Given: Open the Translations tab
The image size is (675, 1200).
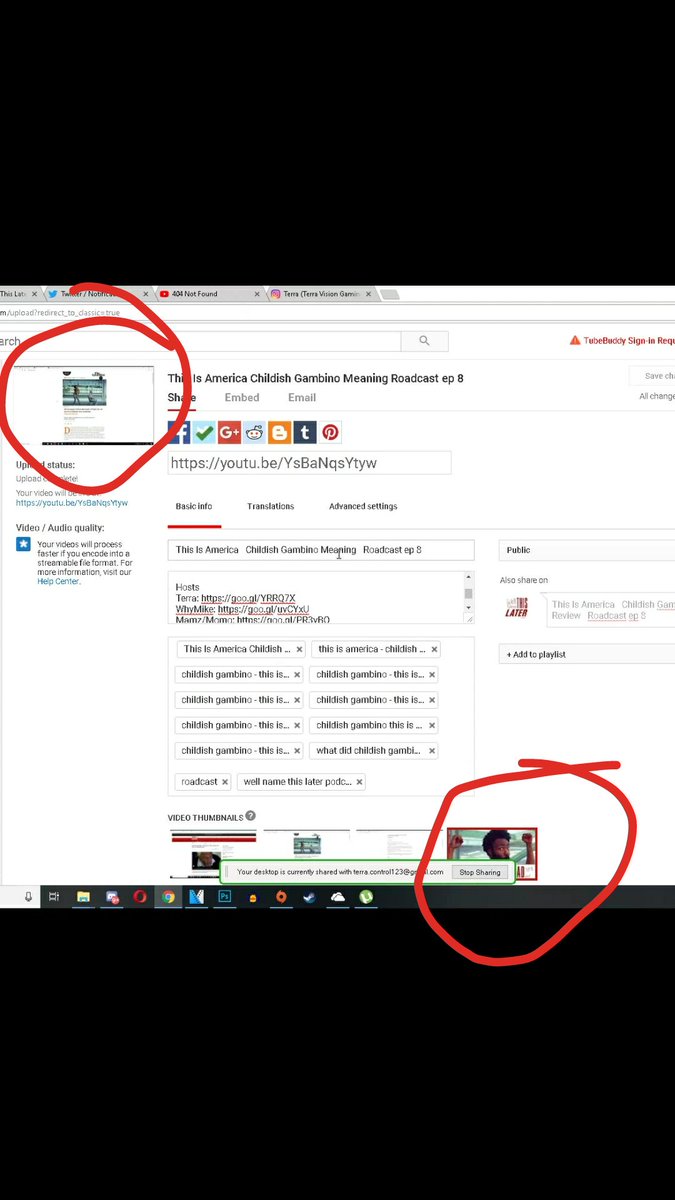Looking at the screenshot, I should (271, 506).
